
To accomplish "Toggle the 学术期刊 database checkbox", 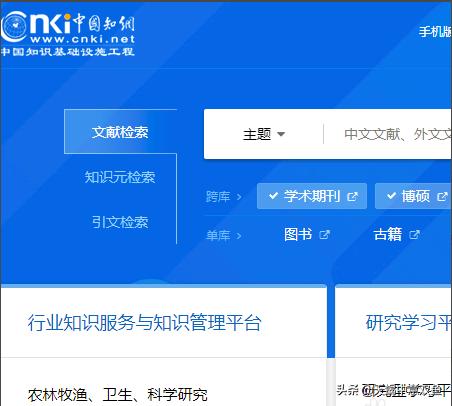I will click(273, 196).
